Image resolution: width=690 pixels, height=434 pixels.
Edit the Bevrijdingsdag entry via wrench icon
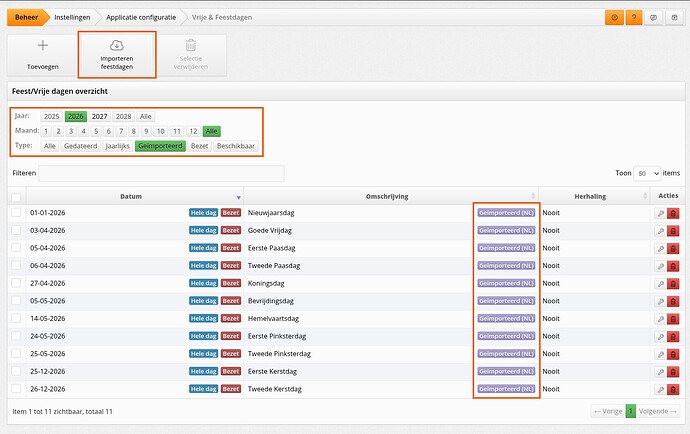click(660, 301)
